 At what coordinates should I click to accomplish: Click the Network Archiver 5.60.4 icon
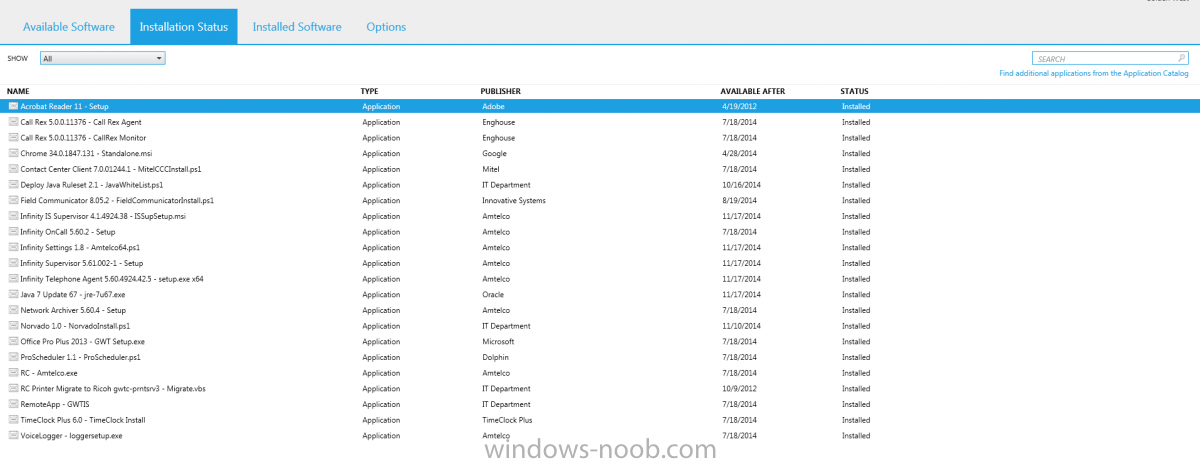tap(13, 310)
